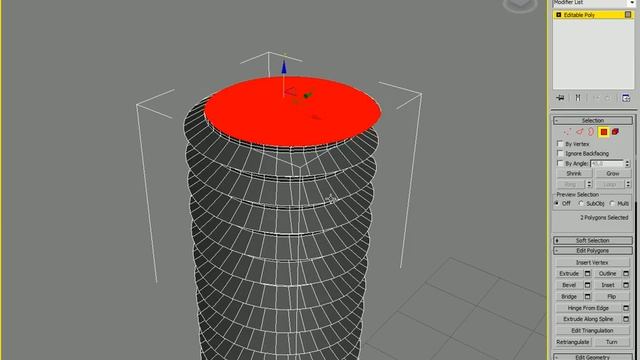Click the Flip button
This screenshot has height=360, width=640.
point(611,296)
